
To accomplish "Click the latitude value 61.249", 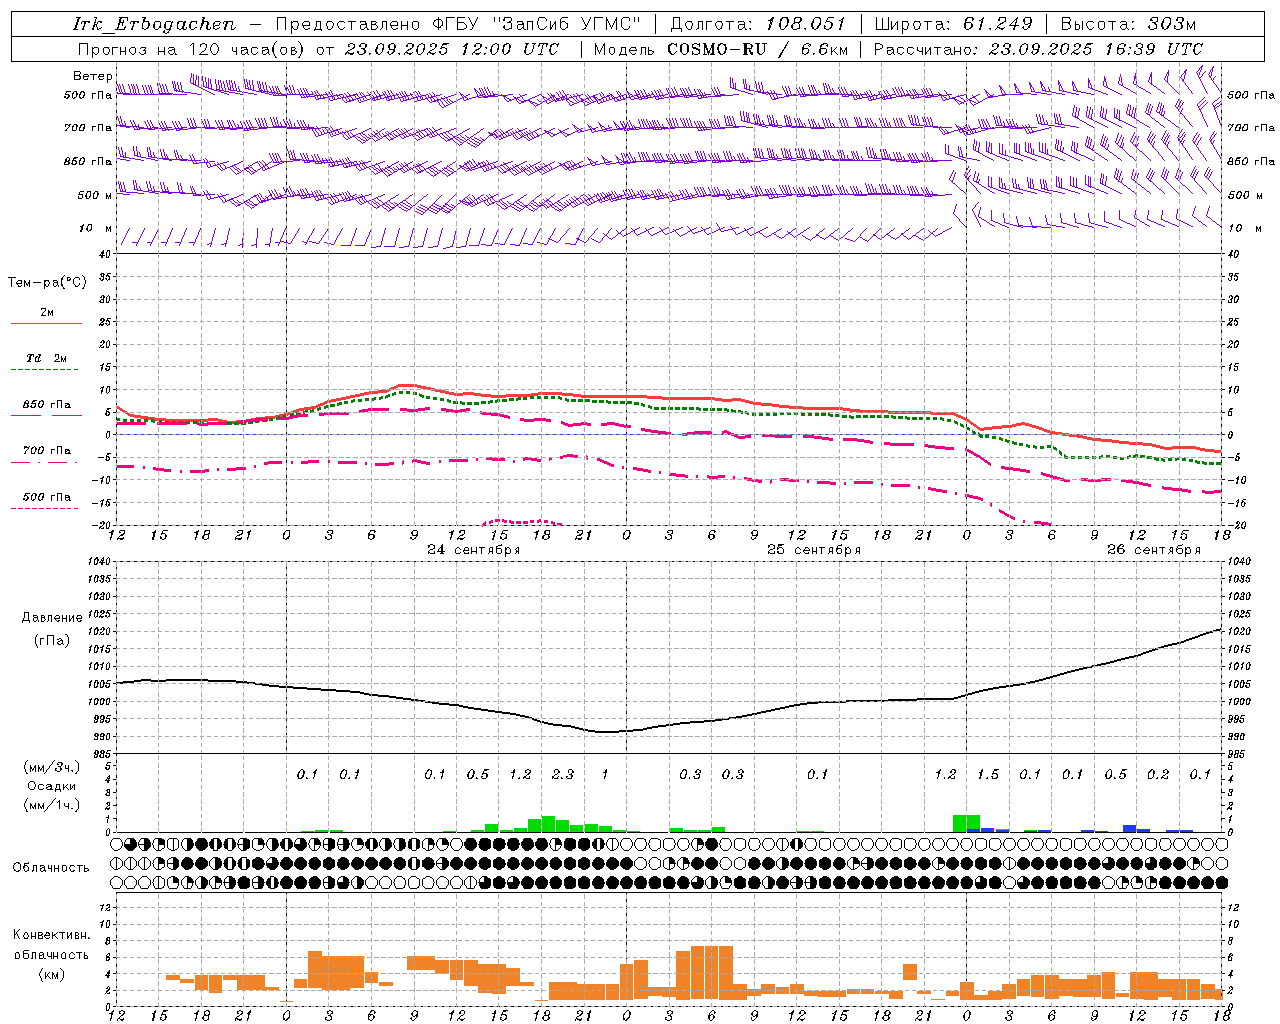I will [x=997, y=24].
